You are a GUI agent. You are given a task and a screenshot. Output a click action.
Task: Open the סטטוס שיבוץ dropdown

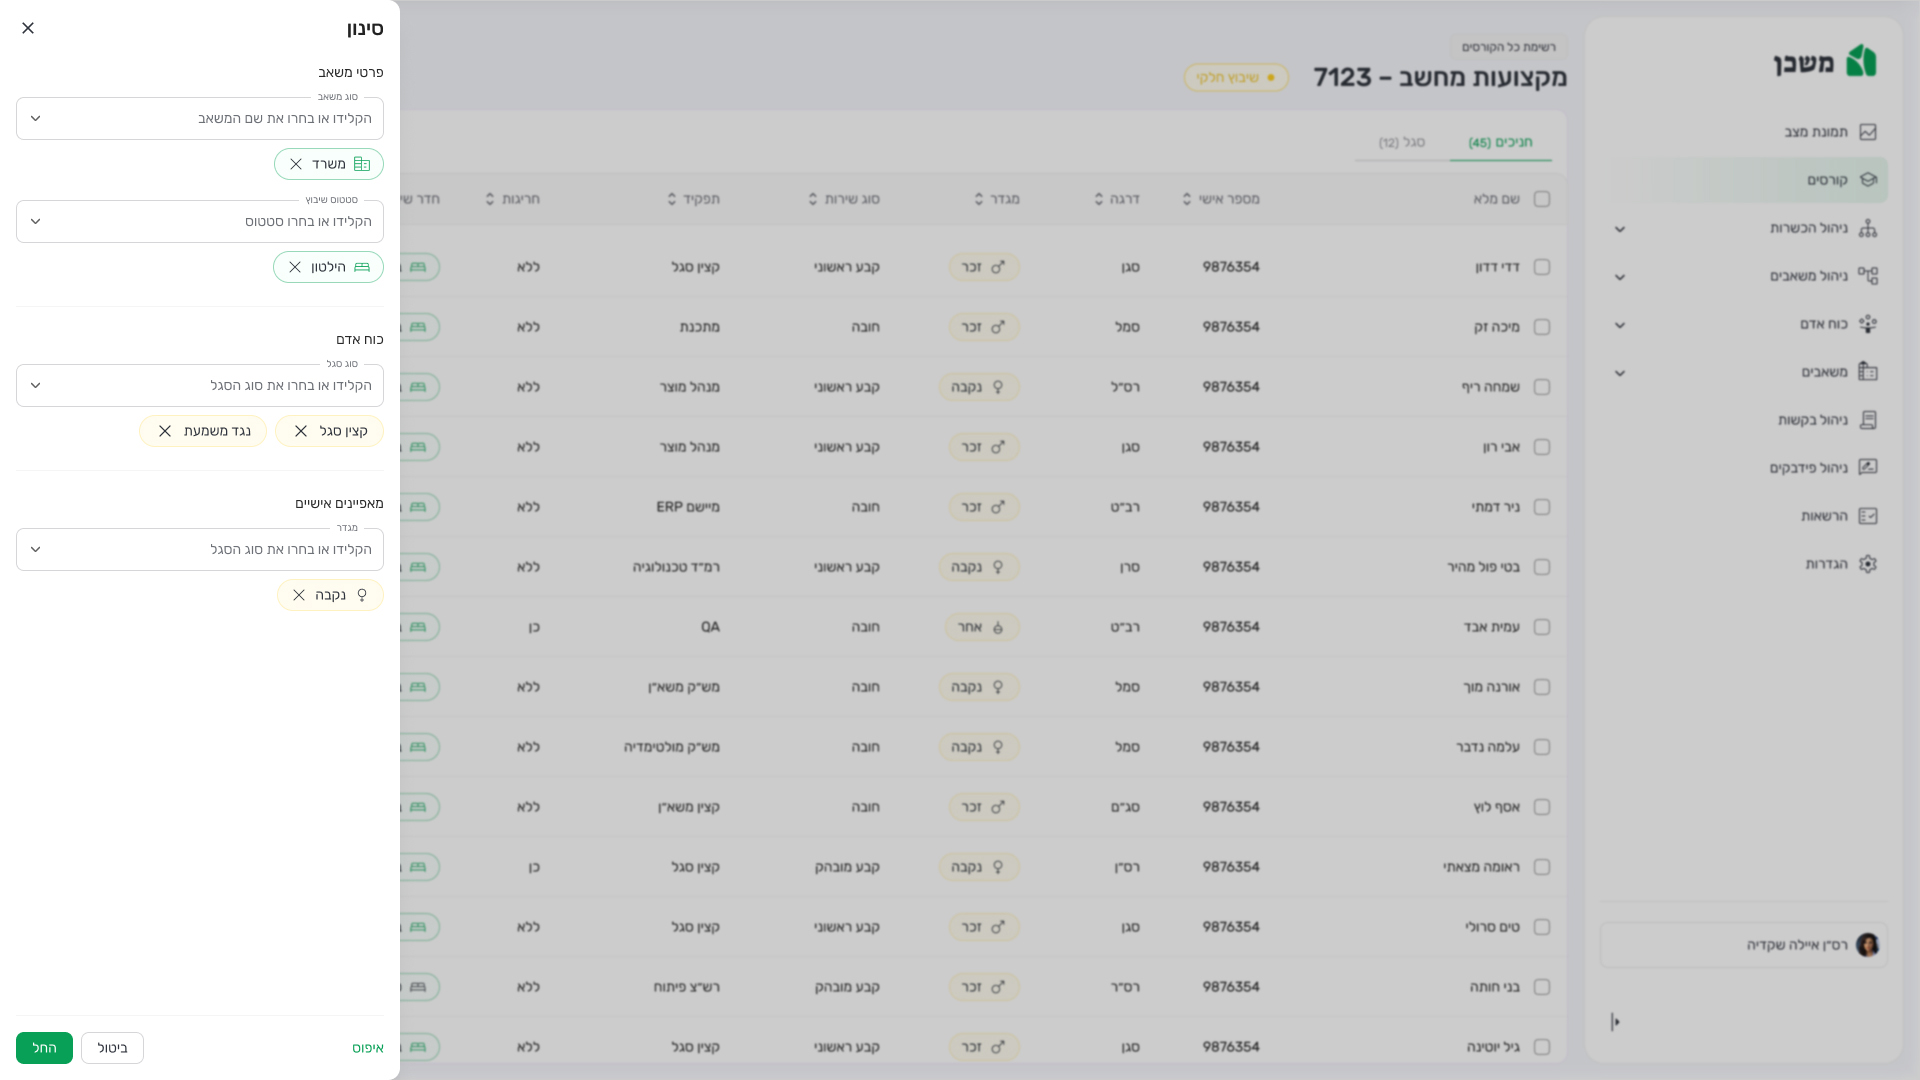click(x=36, y=222)
